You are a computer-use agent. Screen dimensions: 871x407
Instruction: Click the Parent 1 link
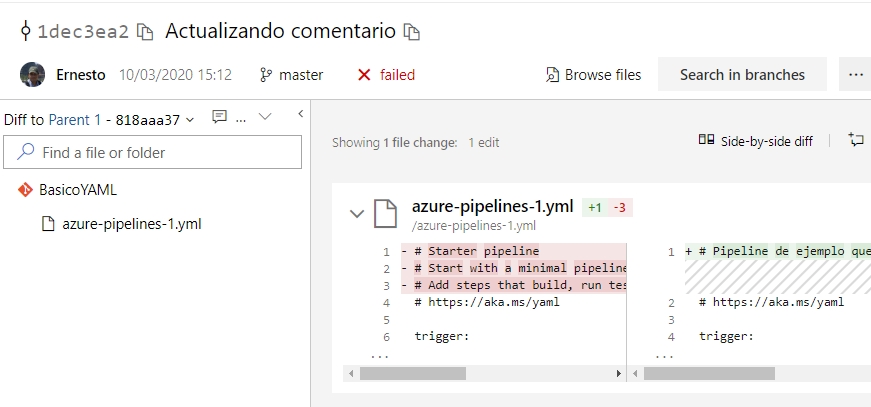click(x=75, y=120)
